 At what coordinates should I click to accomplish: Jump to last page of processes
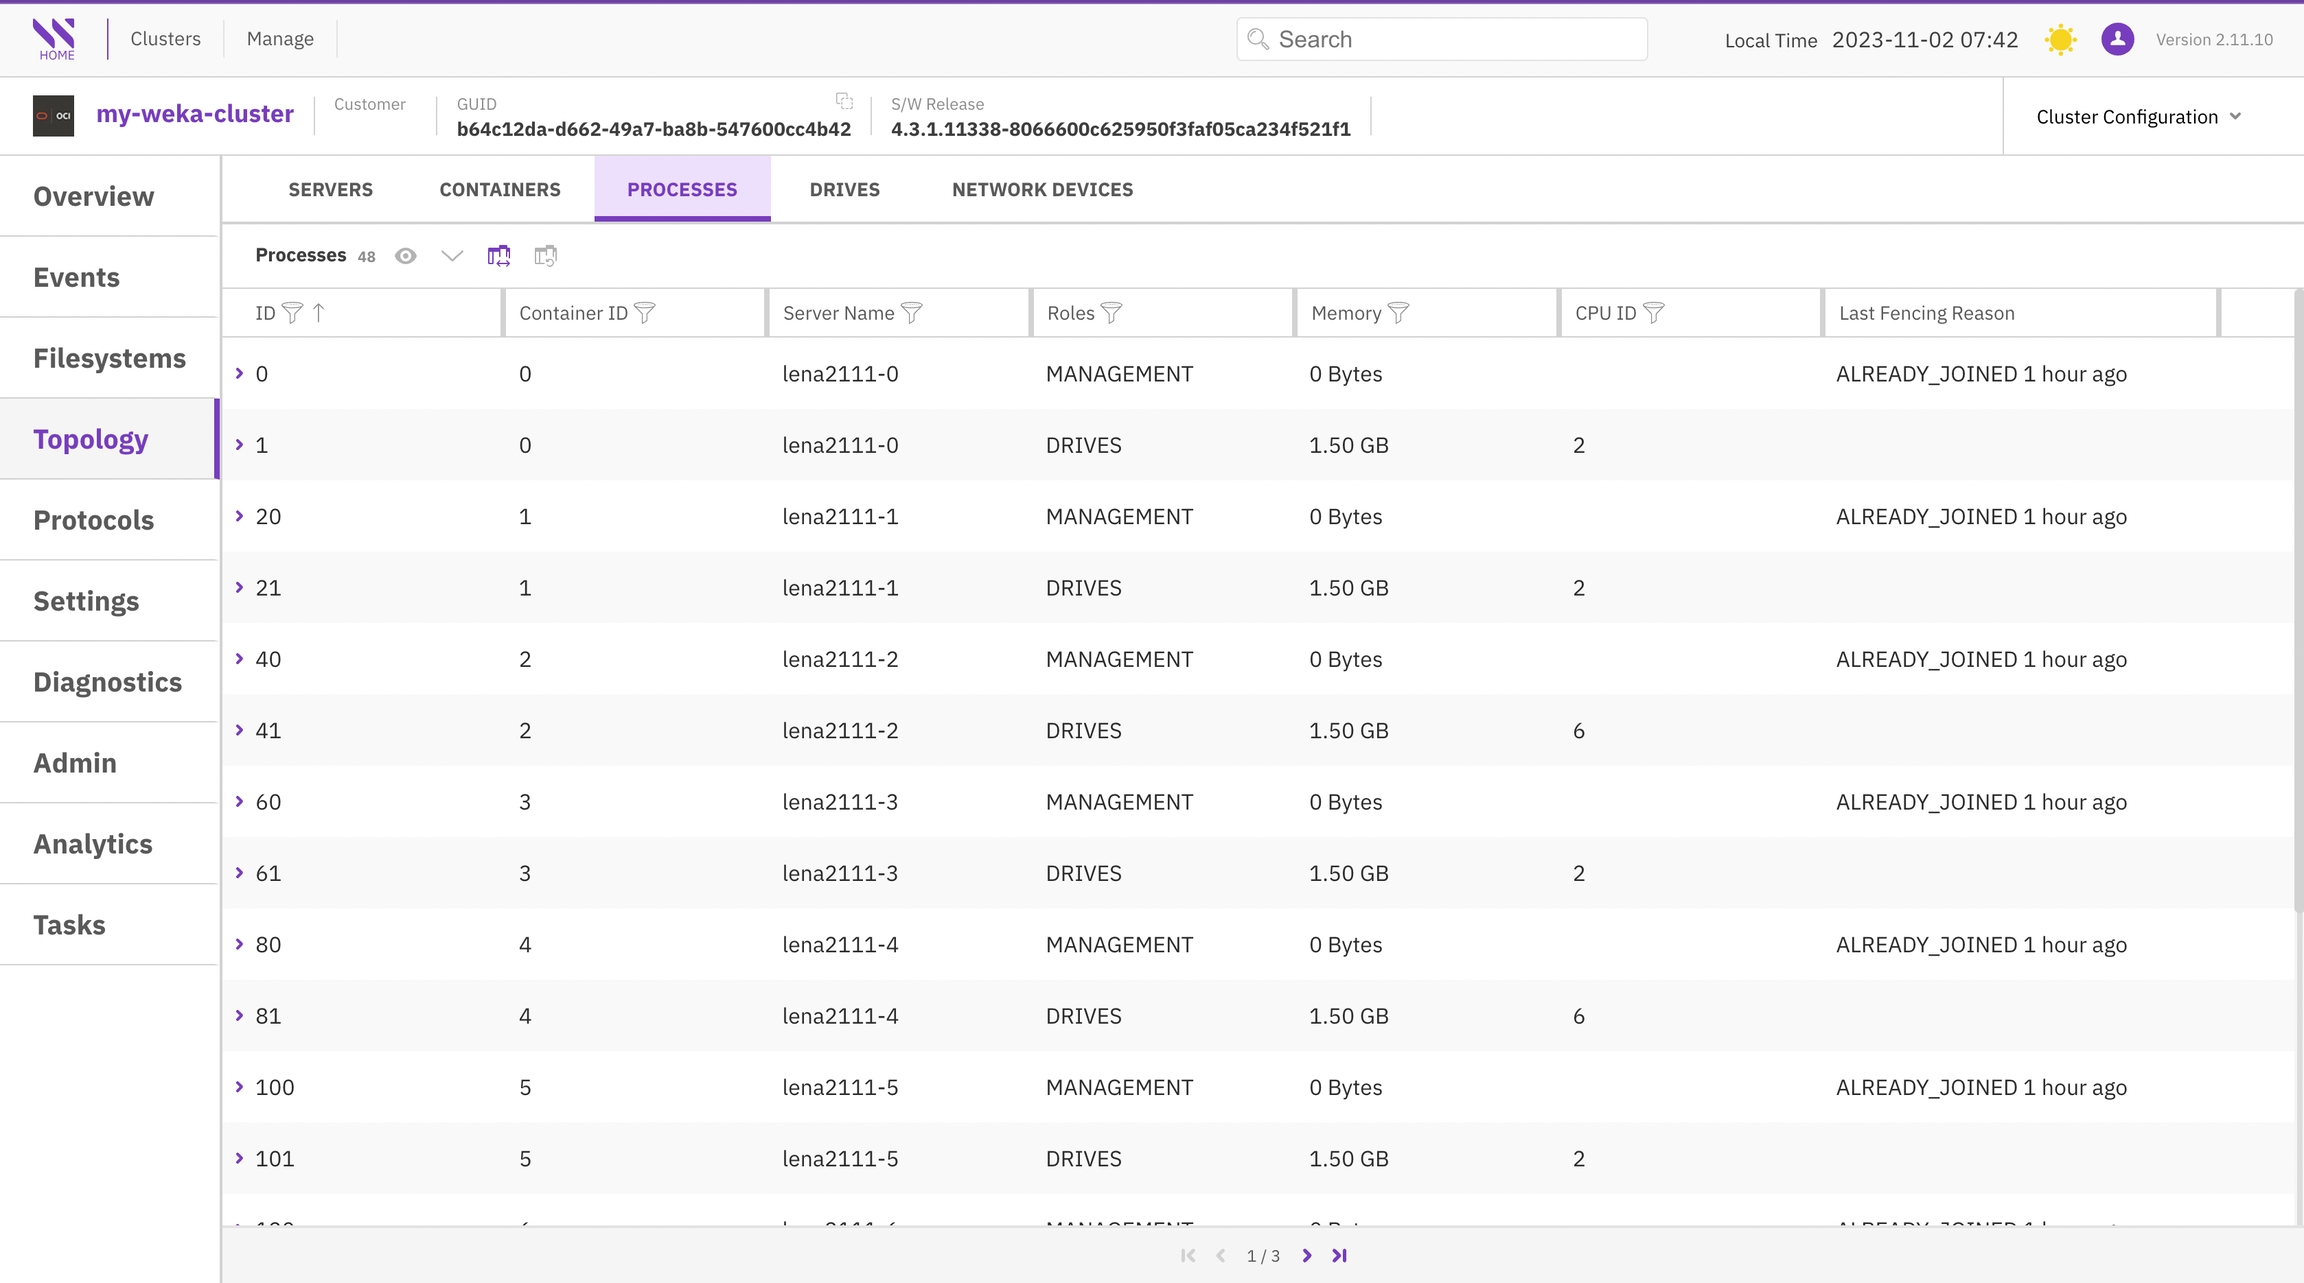click(x=1340, y=1256)
